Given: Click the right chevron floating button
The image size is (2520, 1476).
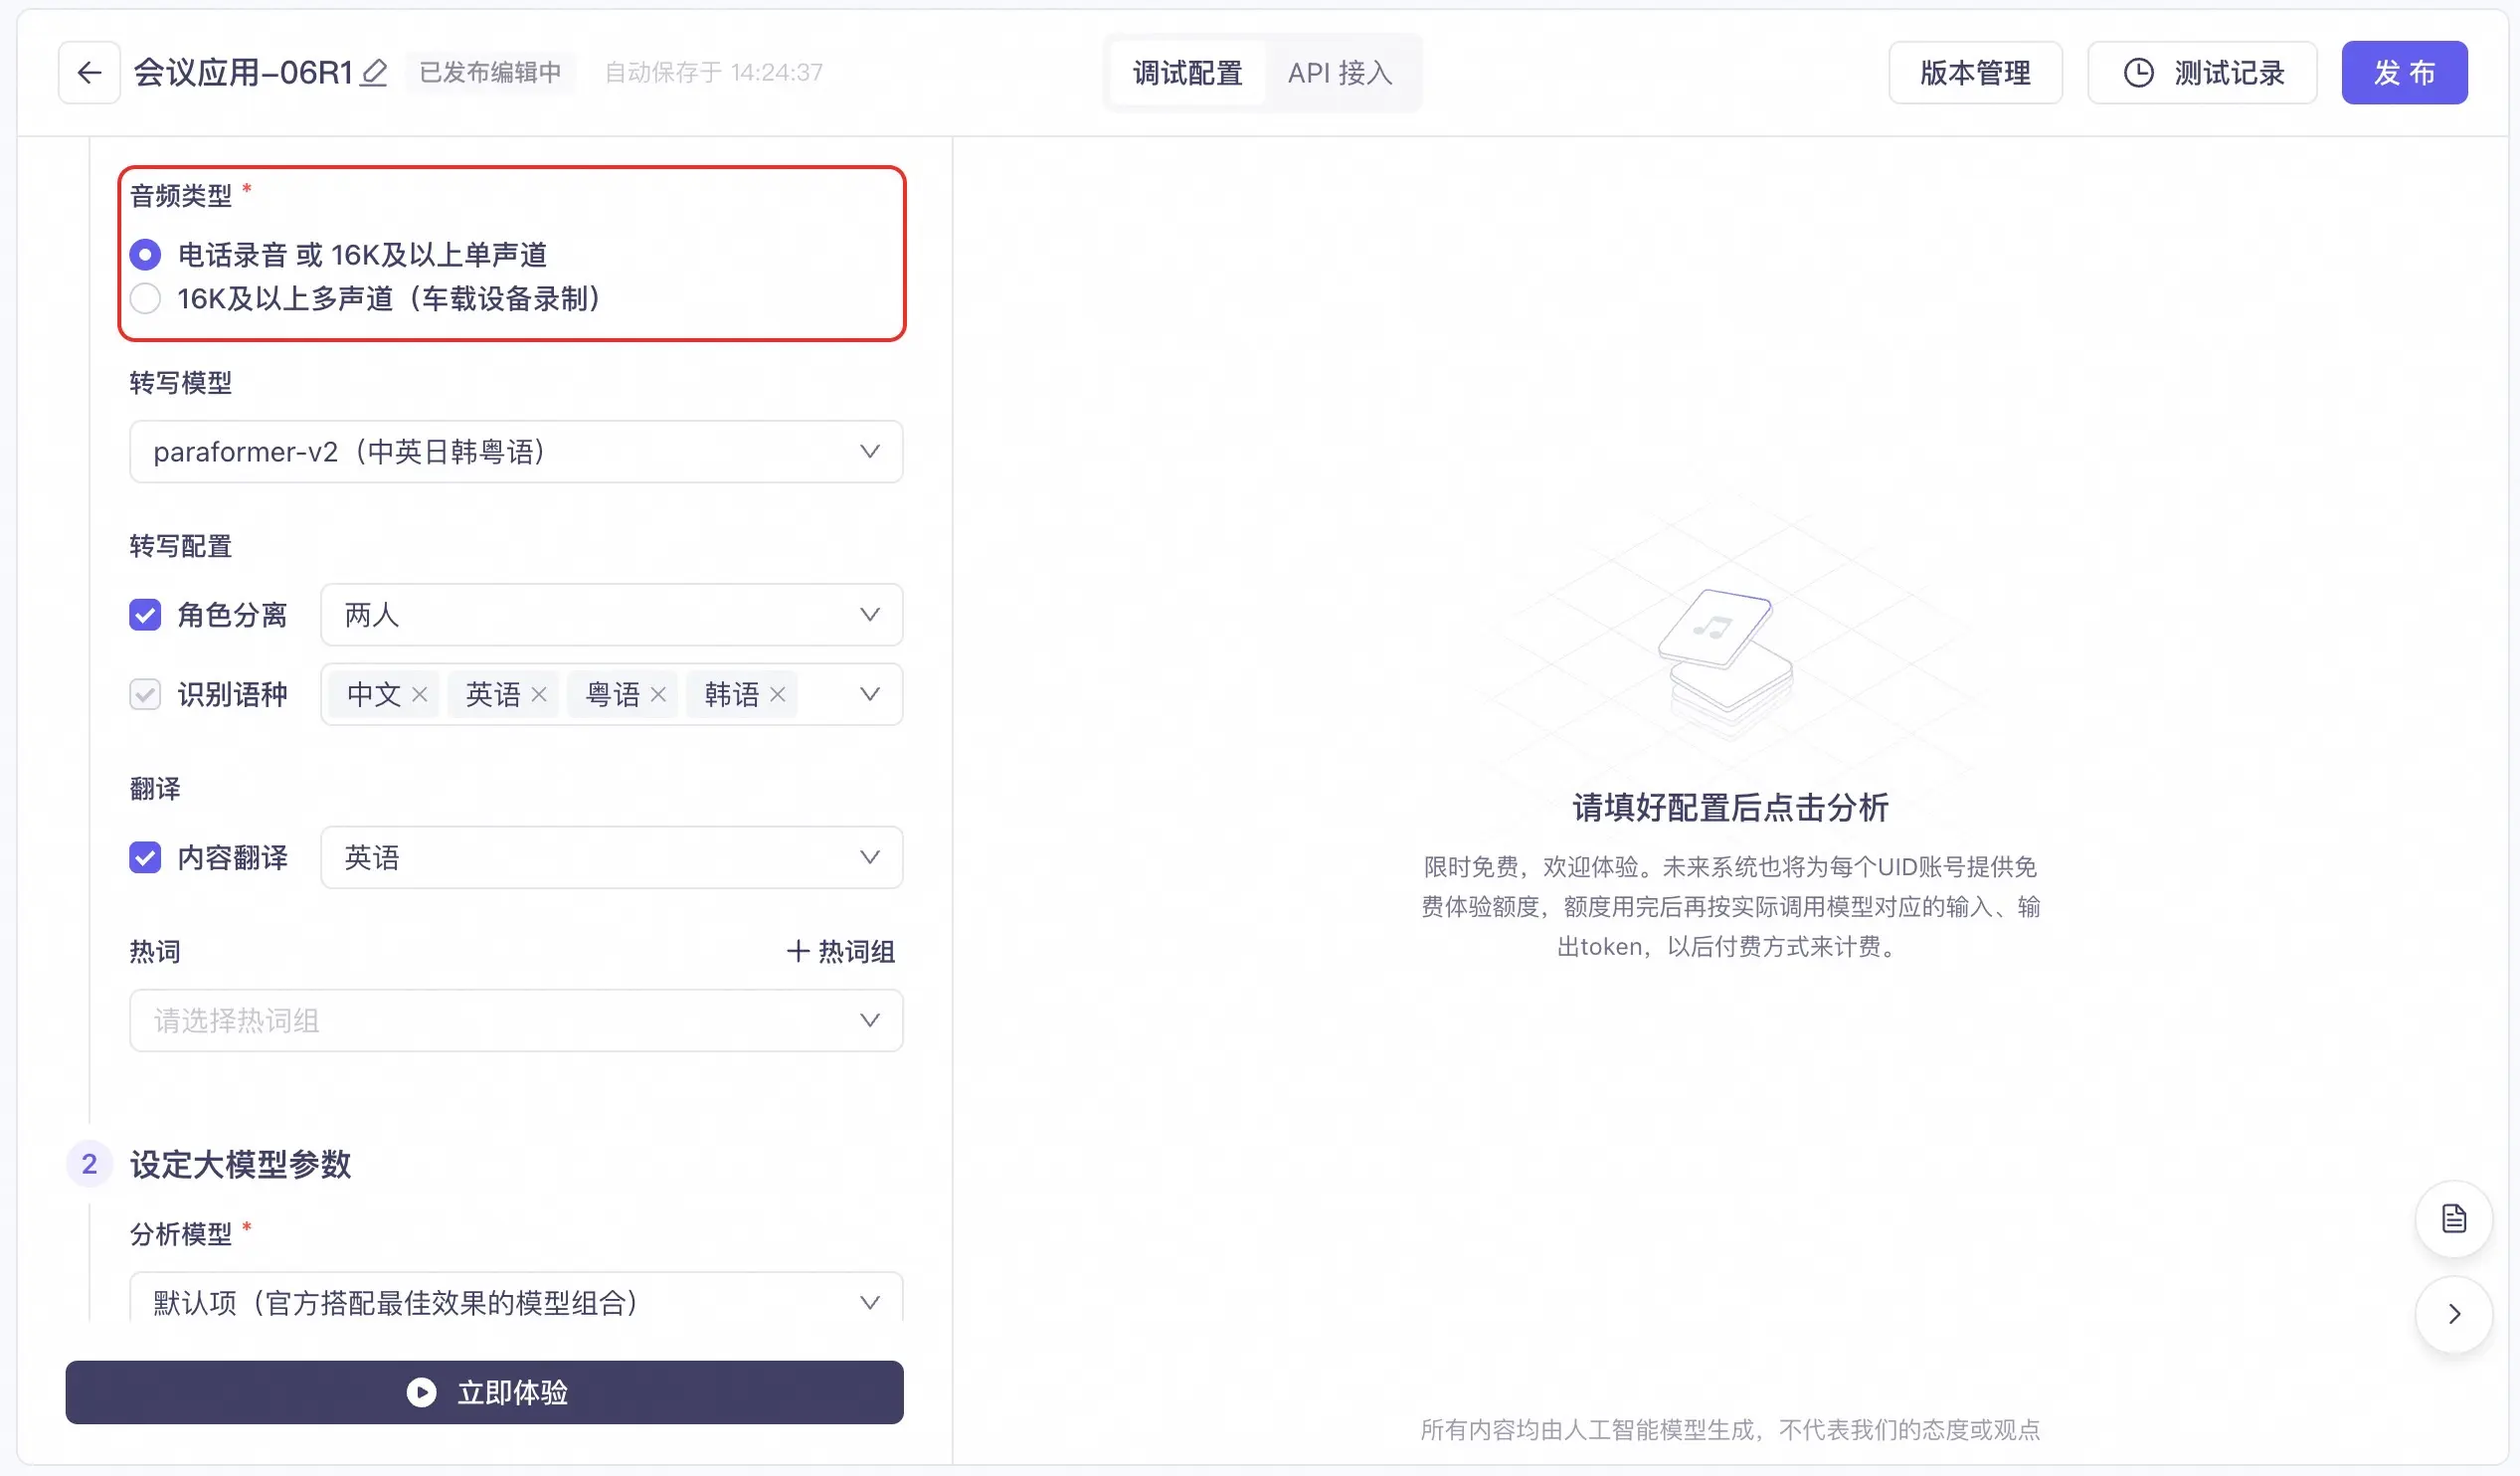Looking at the screenshot, I should pyautogui.click(x=2453, y=1313).
